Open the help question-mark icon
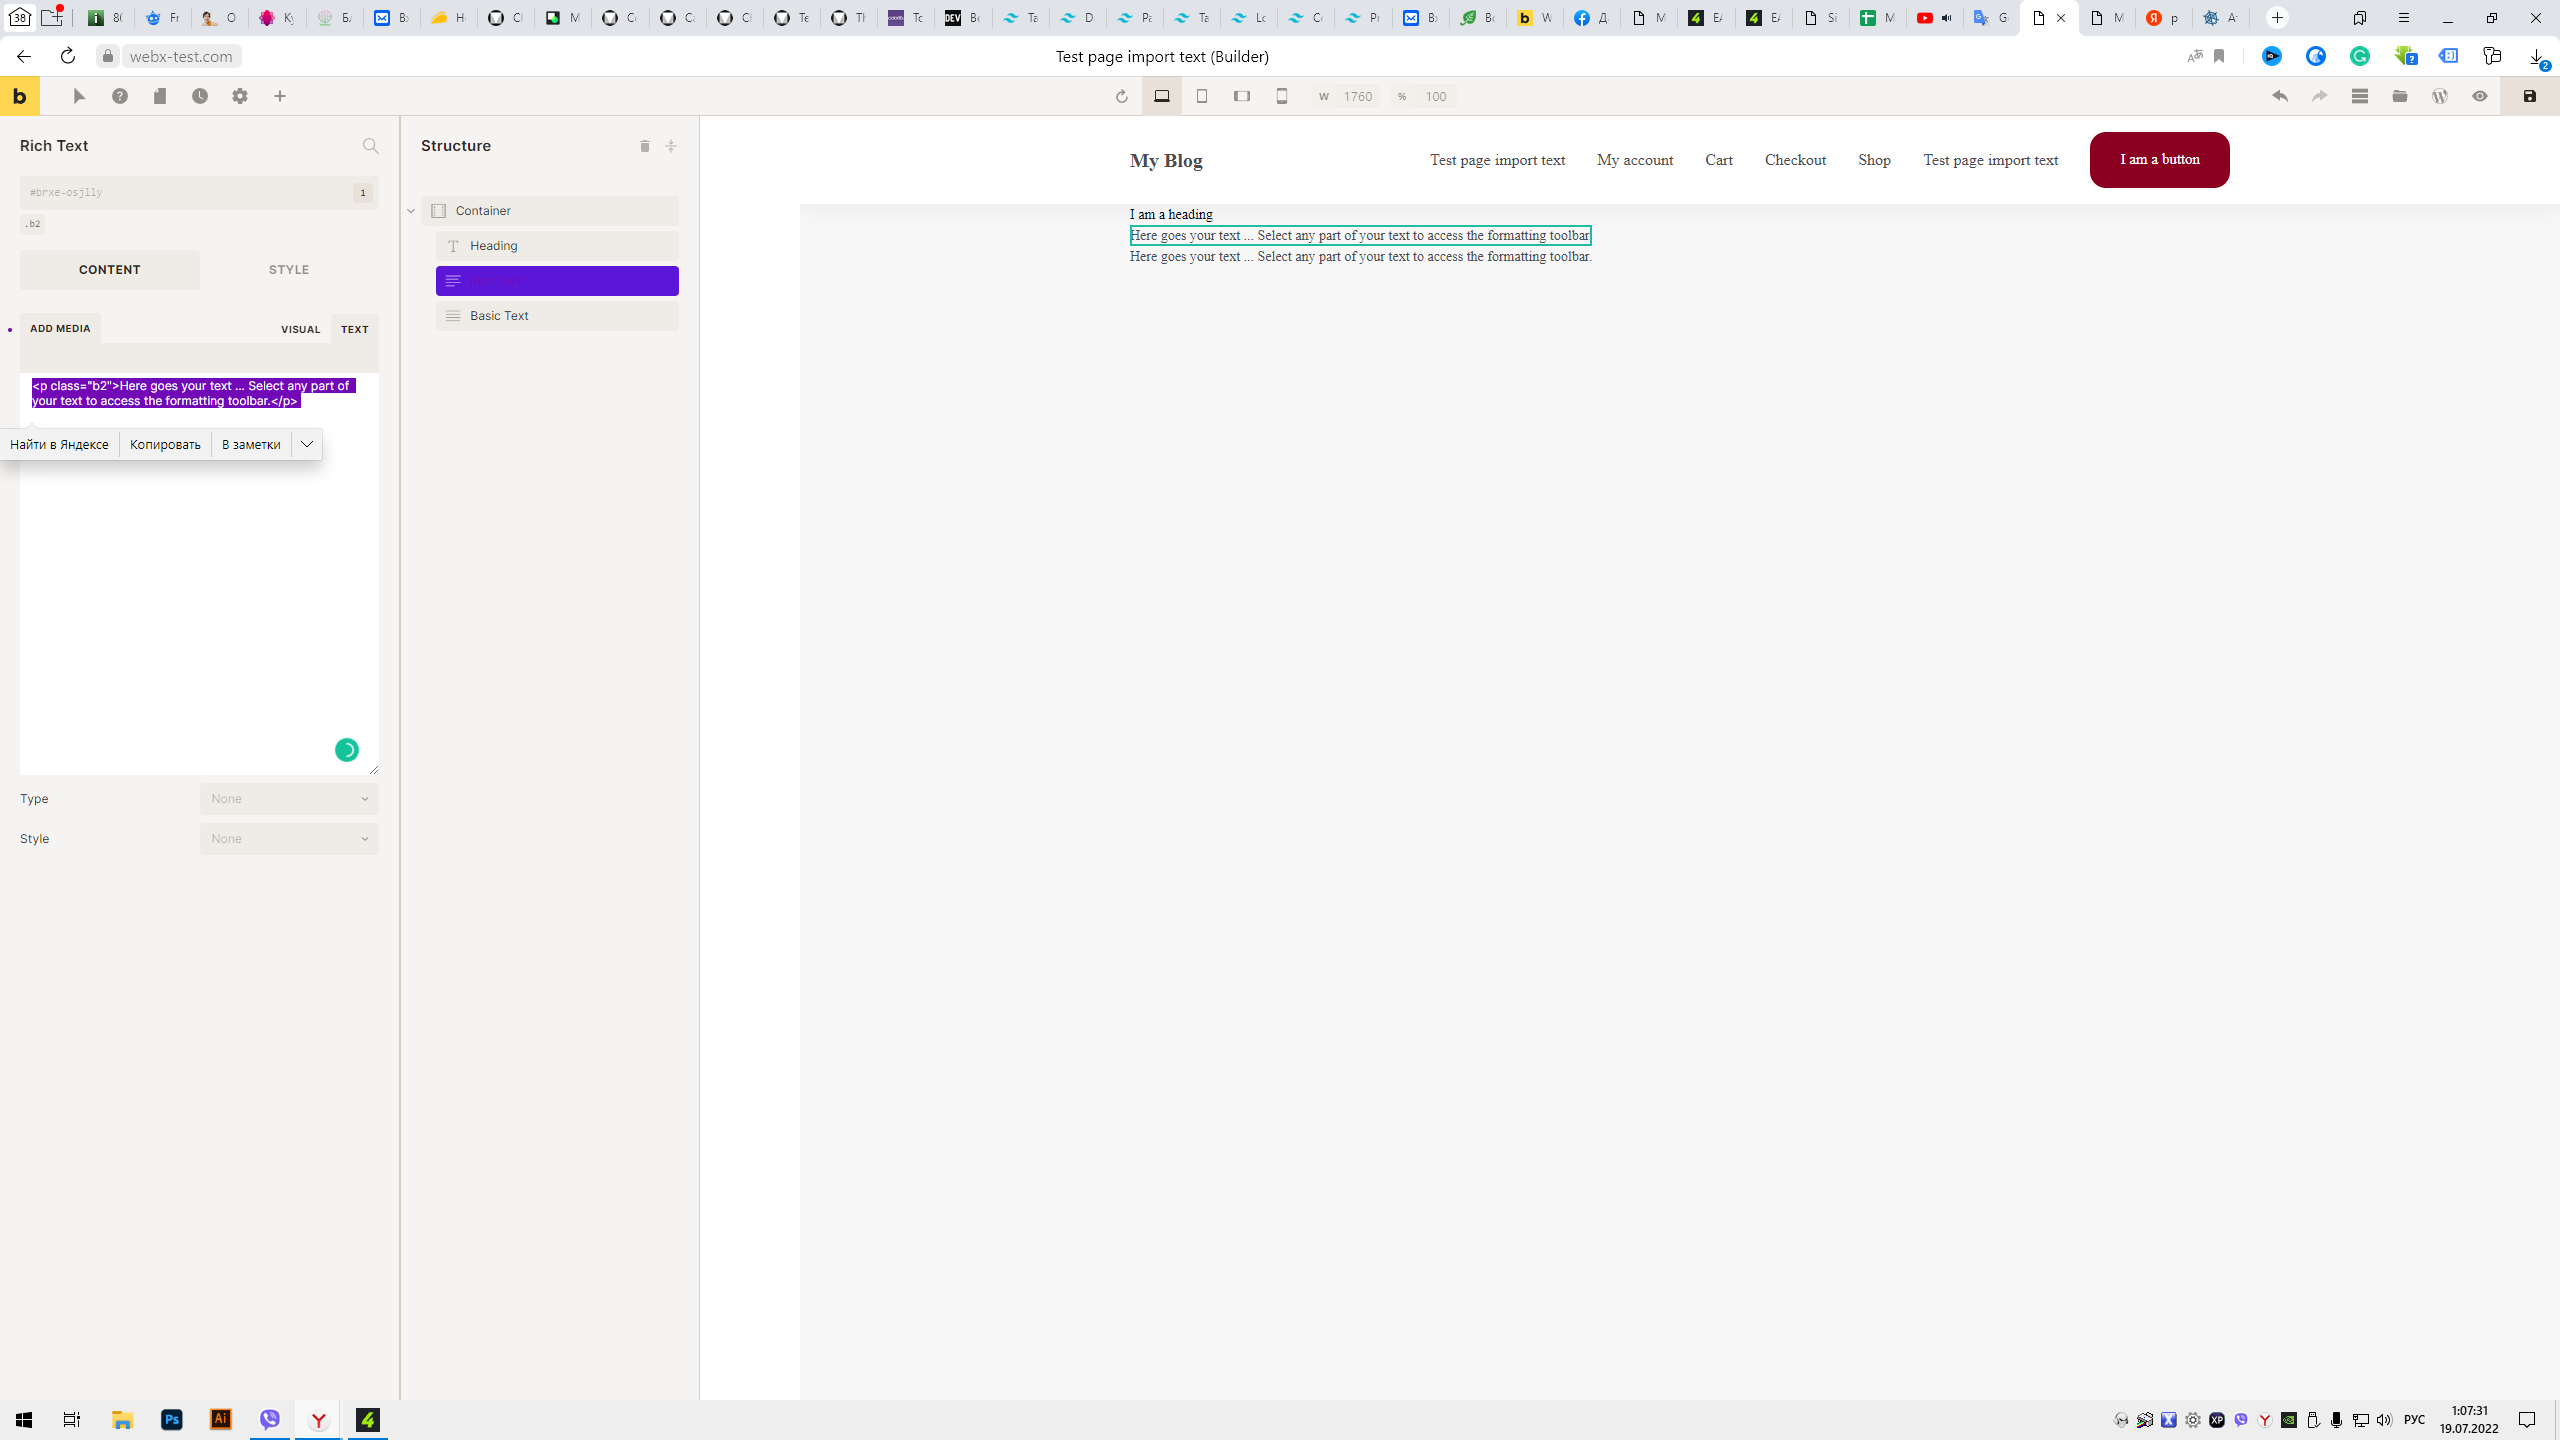The width and height of the screenshot is (2560, 1440). click(x=120, y=96)
